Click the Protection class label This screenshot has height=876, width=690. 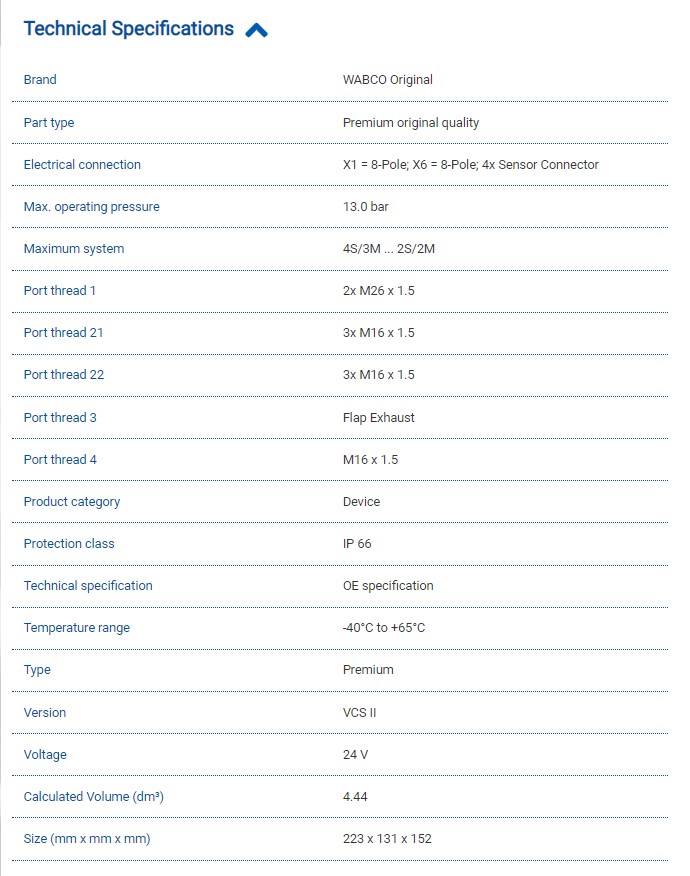click(x=69, y=544)
